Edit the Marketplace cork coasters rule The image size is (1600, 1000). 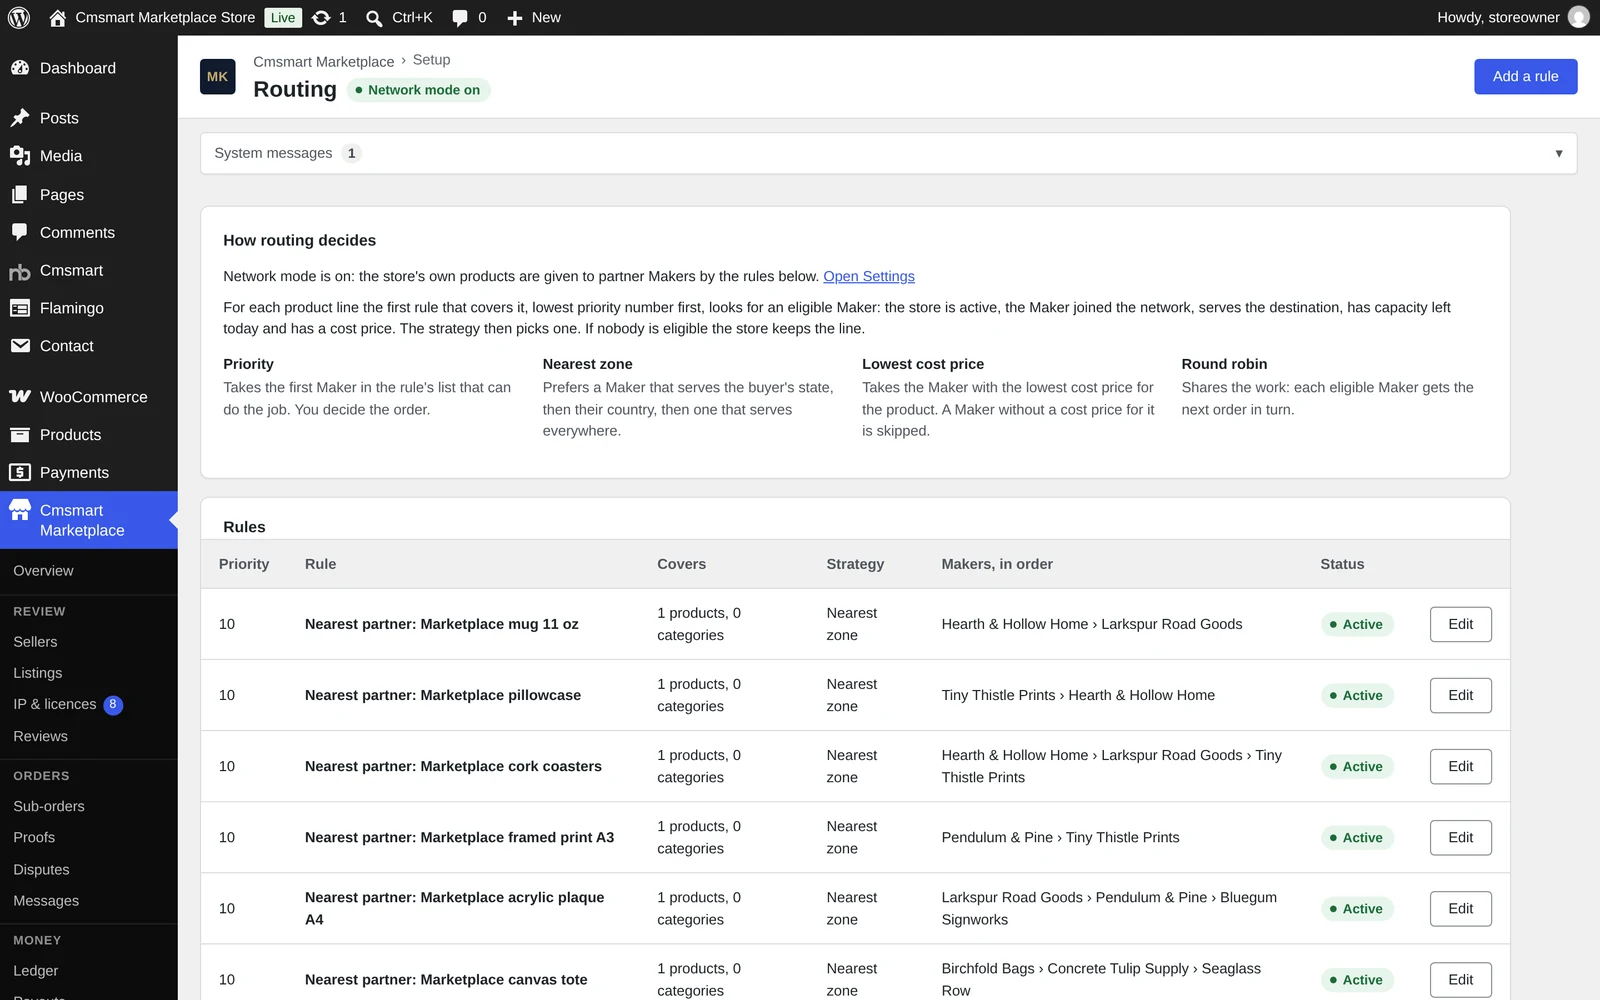(x=1460, y=766)
